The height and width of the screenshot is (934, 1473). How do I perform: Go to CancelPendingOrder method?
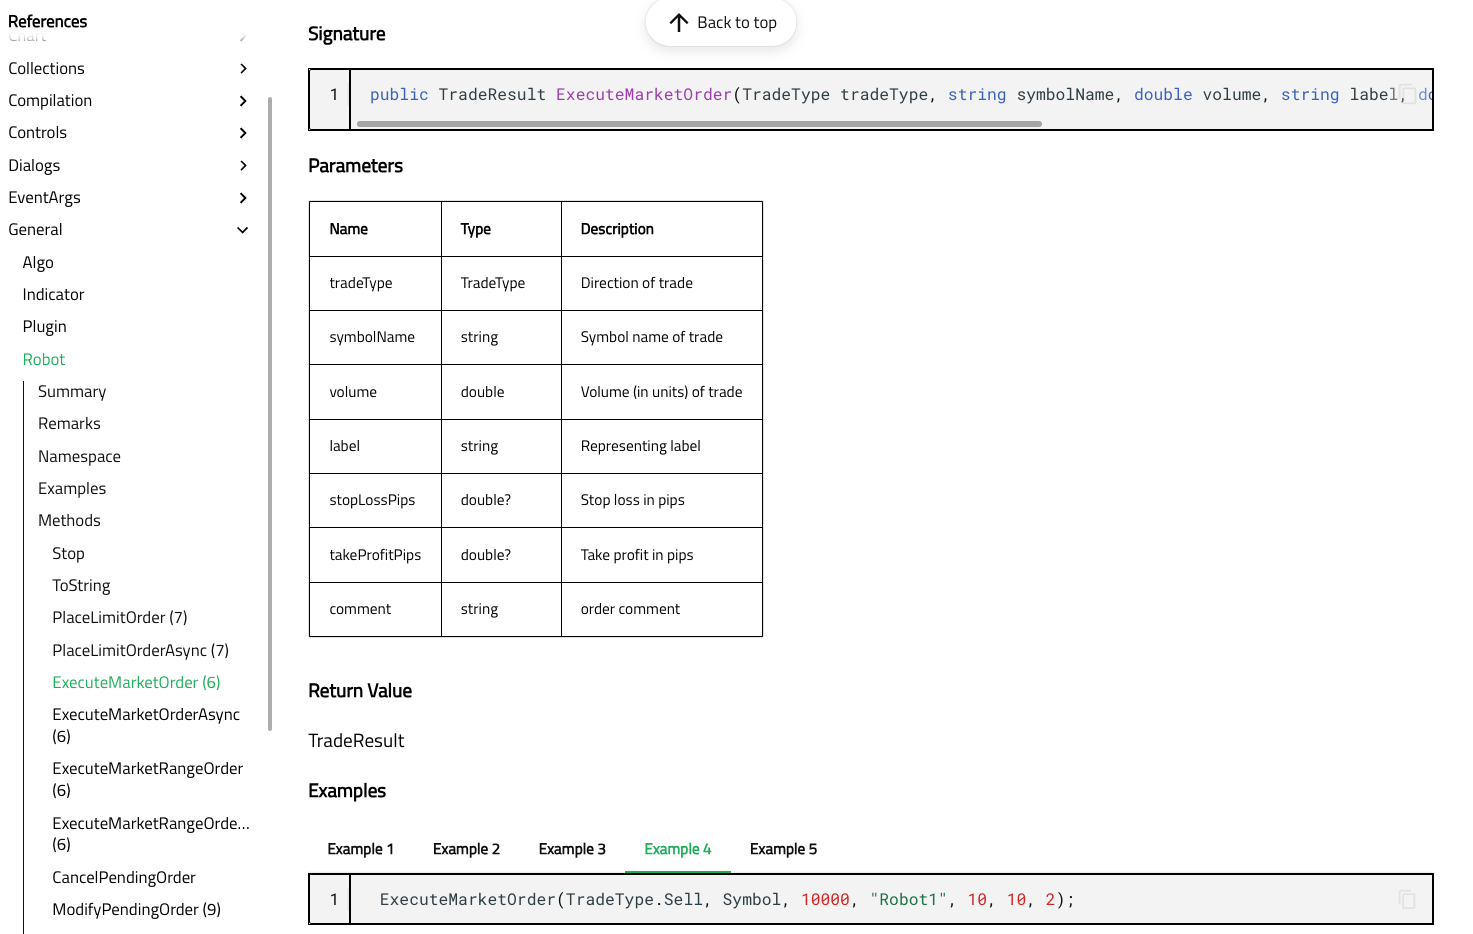pos(124,877)
